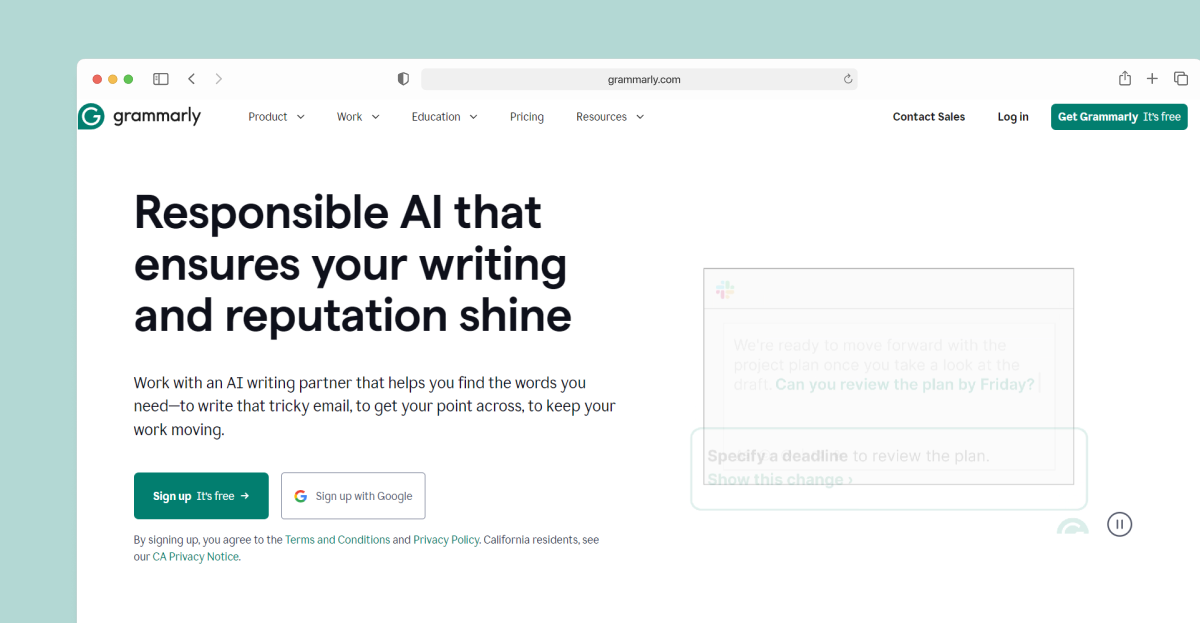Viewport: 1200px width, 623px height.
Task: Show the tab overview icon
Action: [1180, 79]
